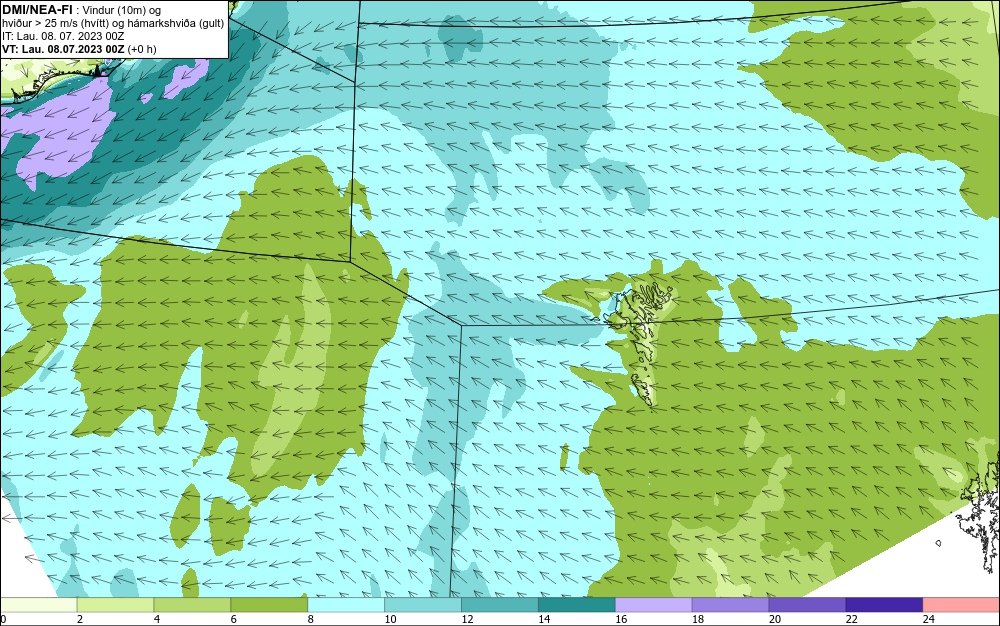This screenshot has height=626, width=1000.
Task: Click the 16–18 m/s lavender legend swatch
Action: coord(654,605)
